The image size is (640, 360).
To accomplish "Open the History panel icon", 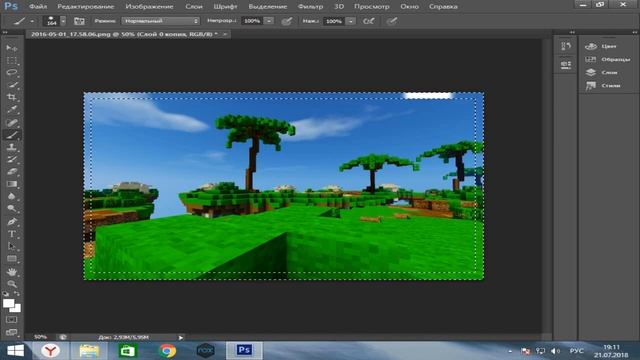I will pos(566,46).
